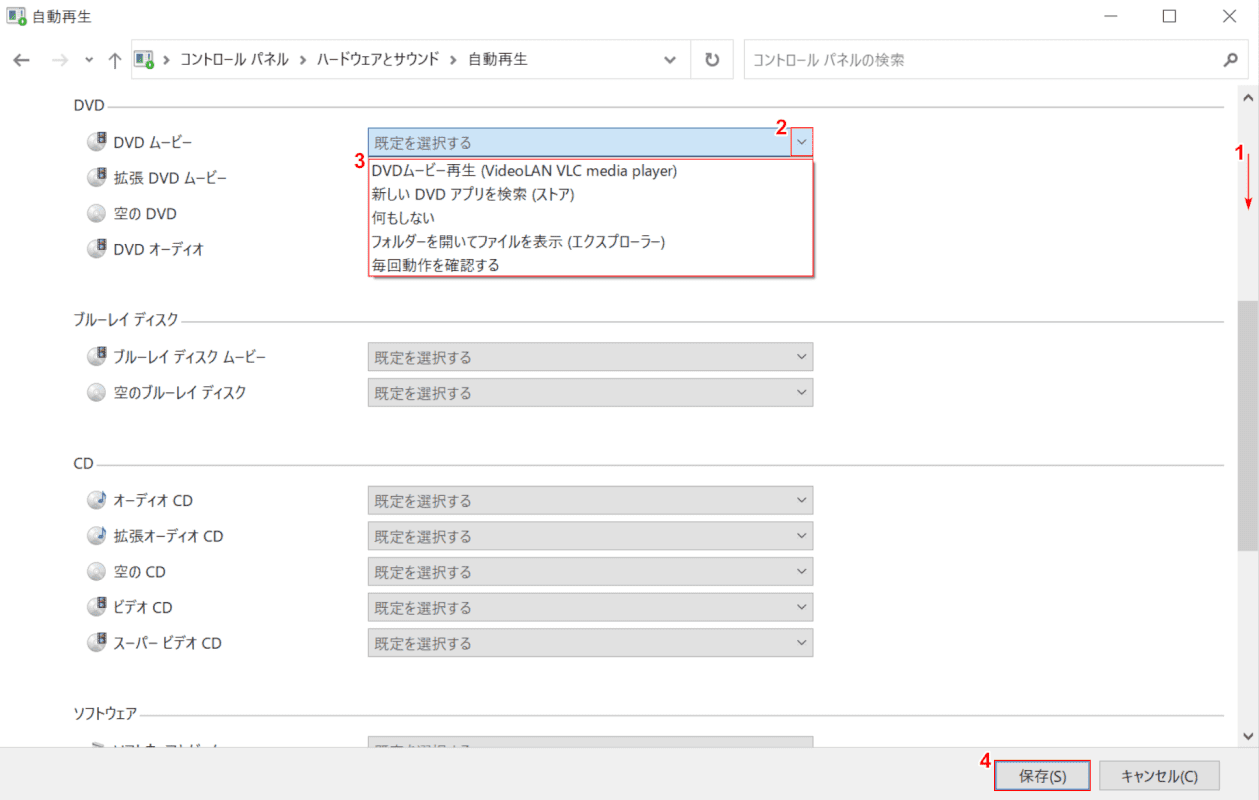
Task: Click the scrollbar up arrow
Action: click(1248, 97)
